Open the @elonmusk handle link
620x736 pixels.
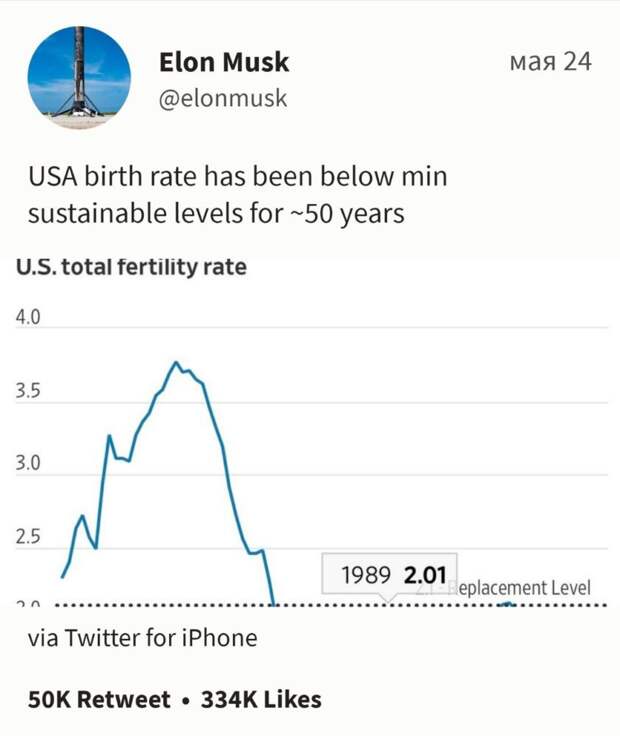[222, 98]
